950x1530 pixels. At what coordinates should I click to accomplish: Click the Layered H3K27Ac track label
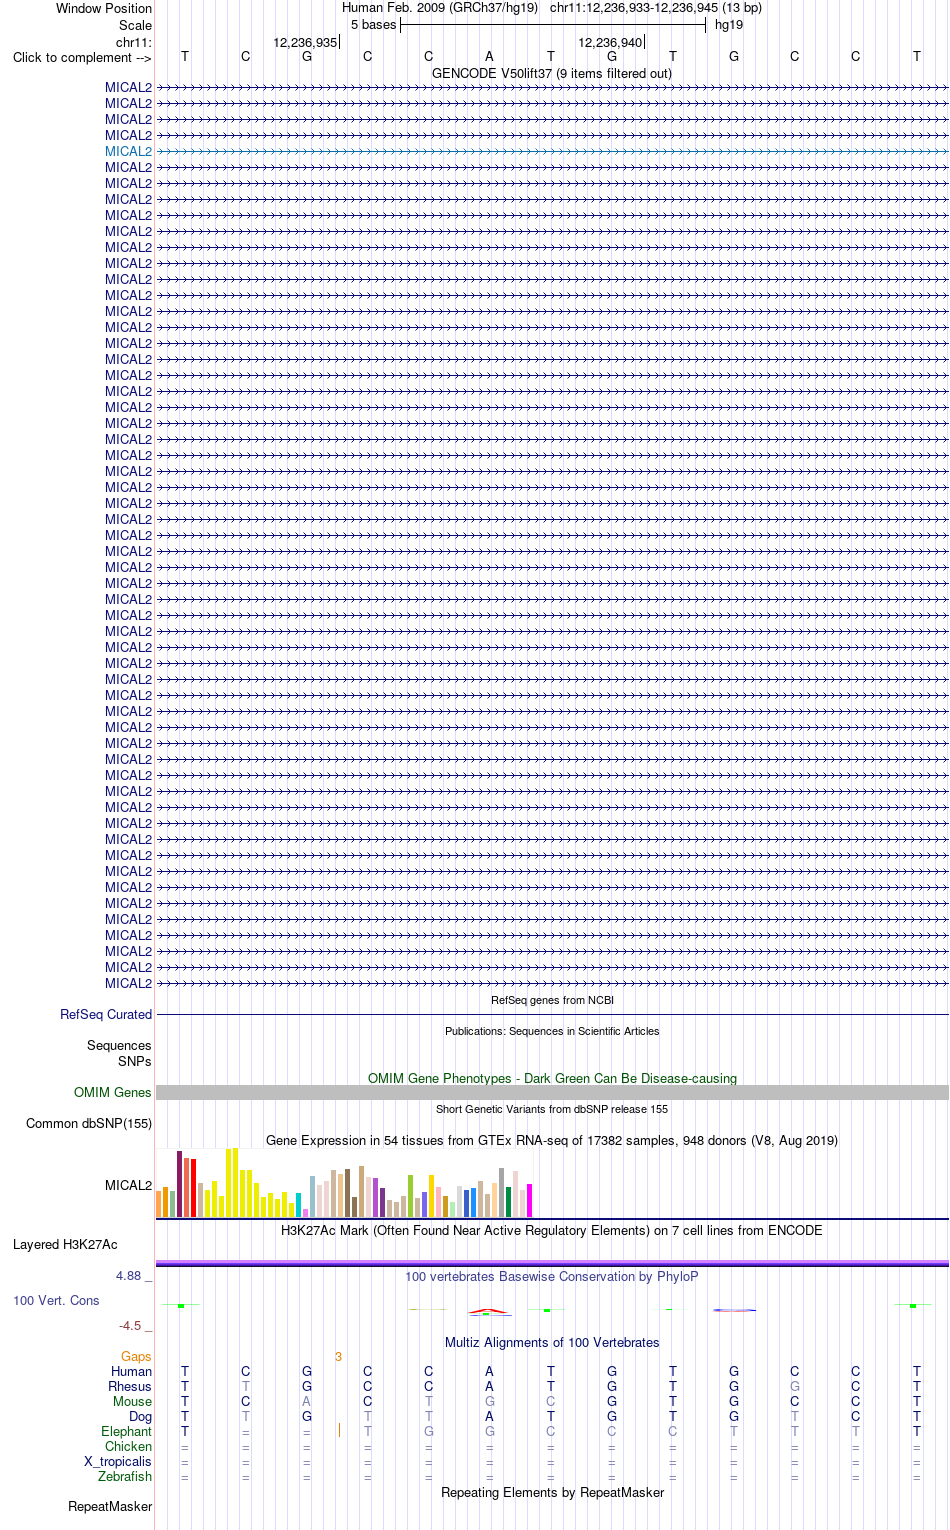coord(65,1244)
